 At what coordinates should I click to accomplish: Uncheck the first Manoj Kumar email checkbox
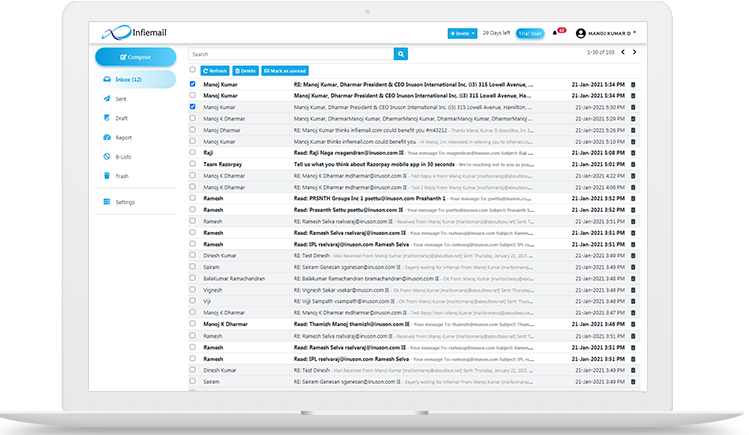[x=192, y=84]
